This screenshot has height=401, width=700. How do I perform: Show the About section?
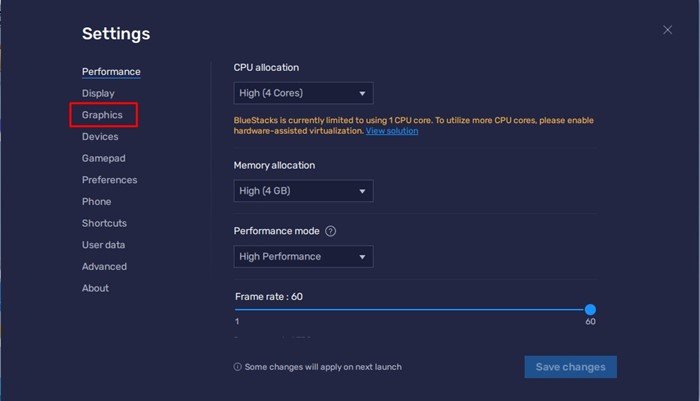pyautogui.click(x=95, y=288)
